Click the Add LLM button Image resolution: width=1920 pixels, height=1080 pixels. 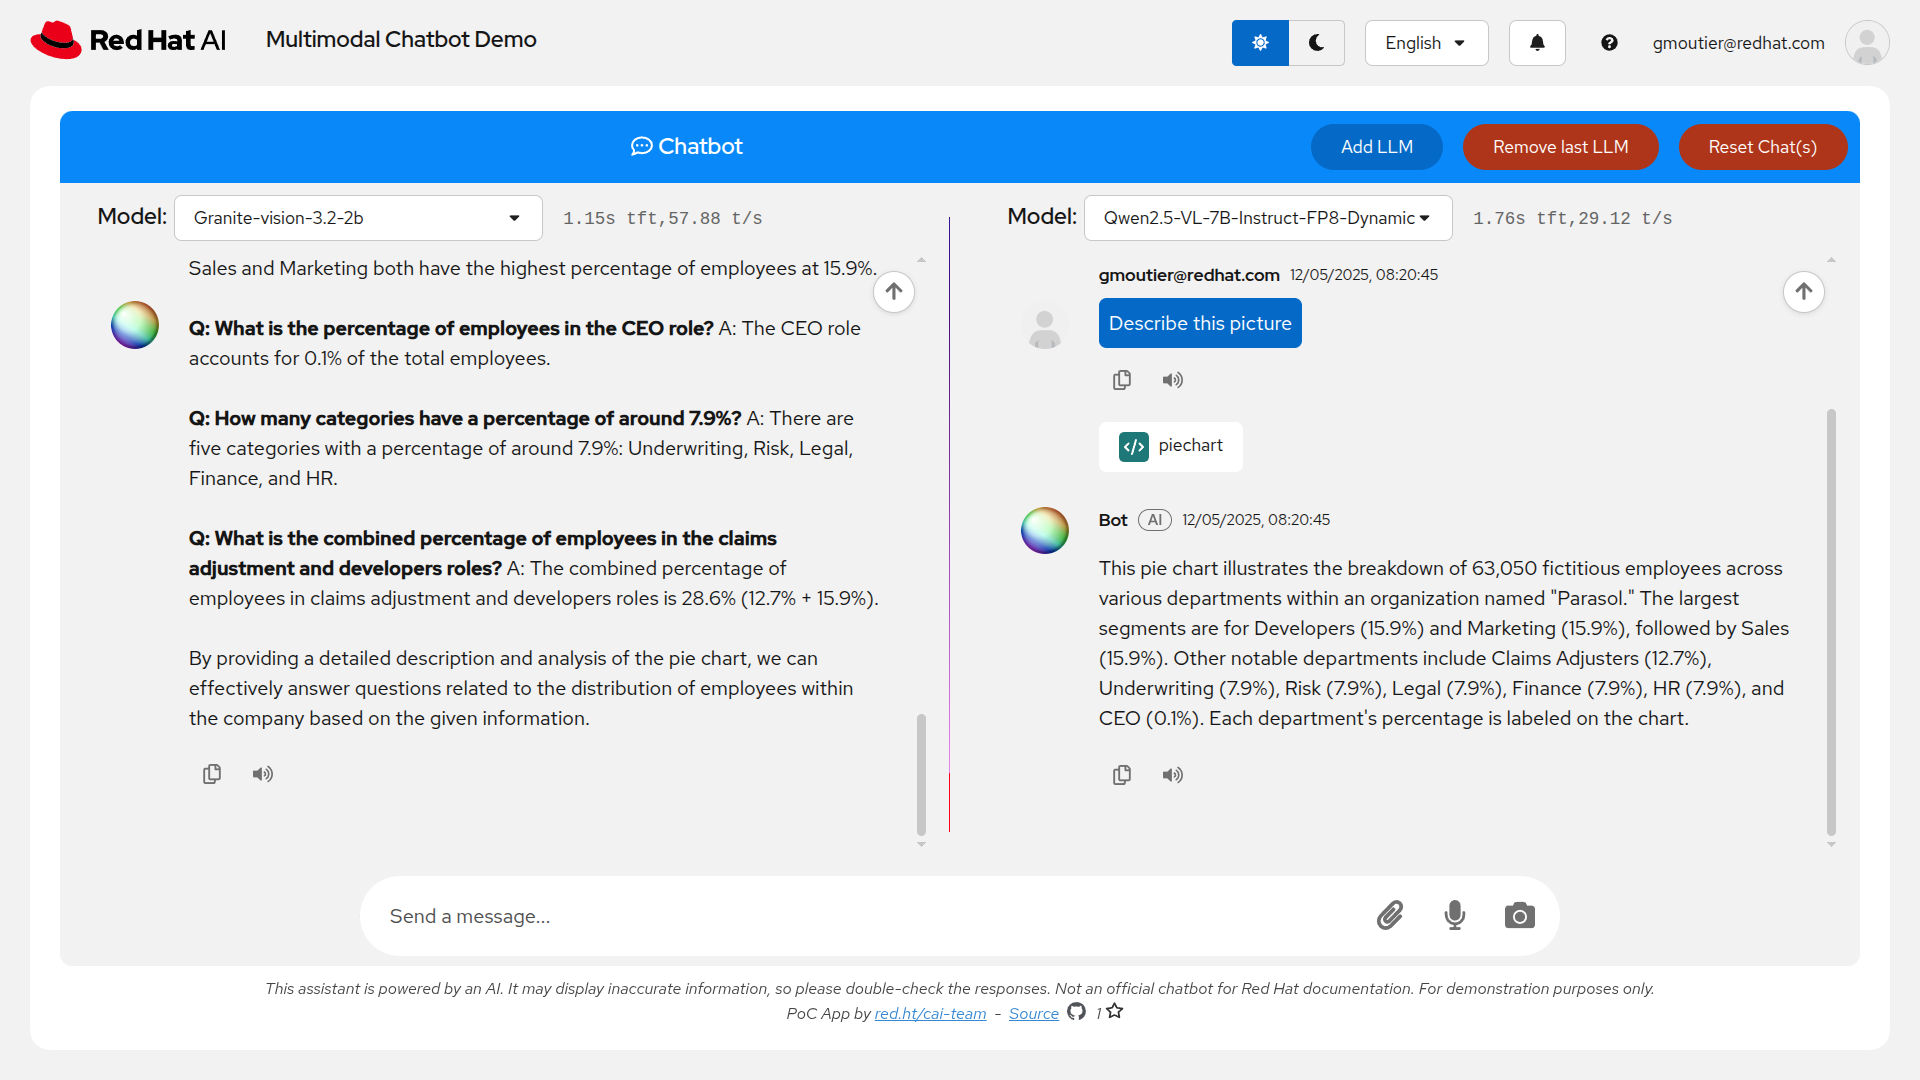pos(1376,146)
